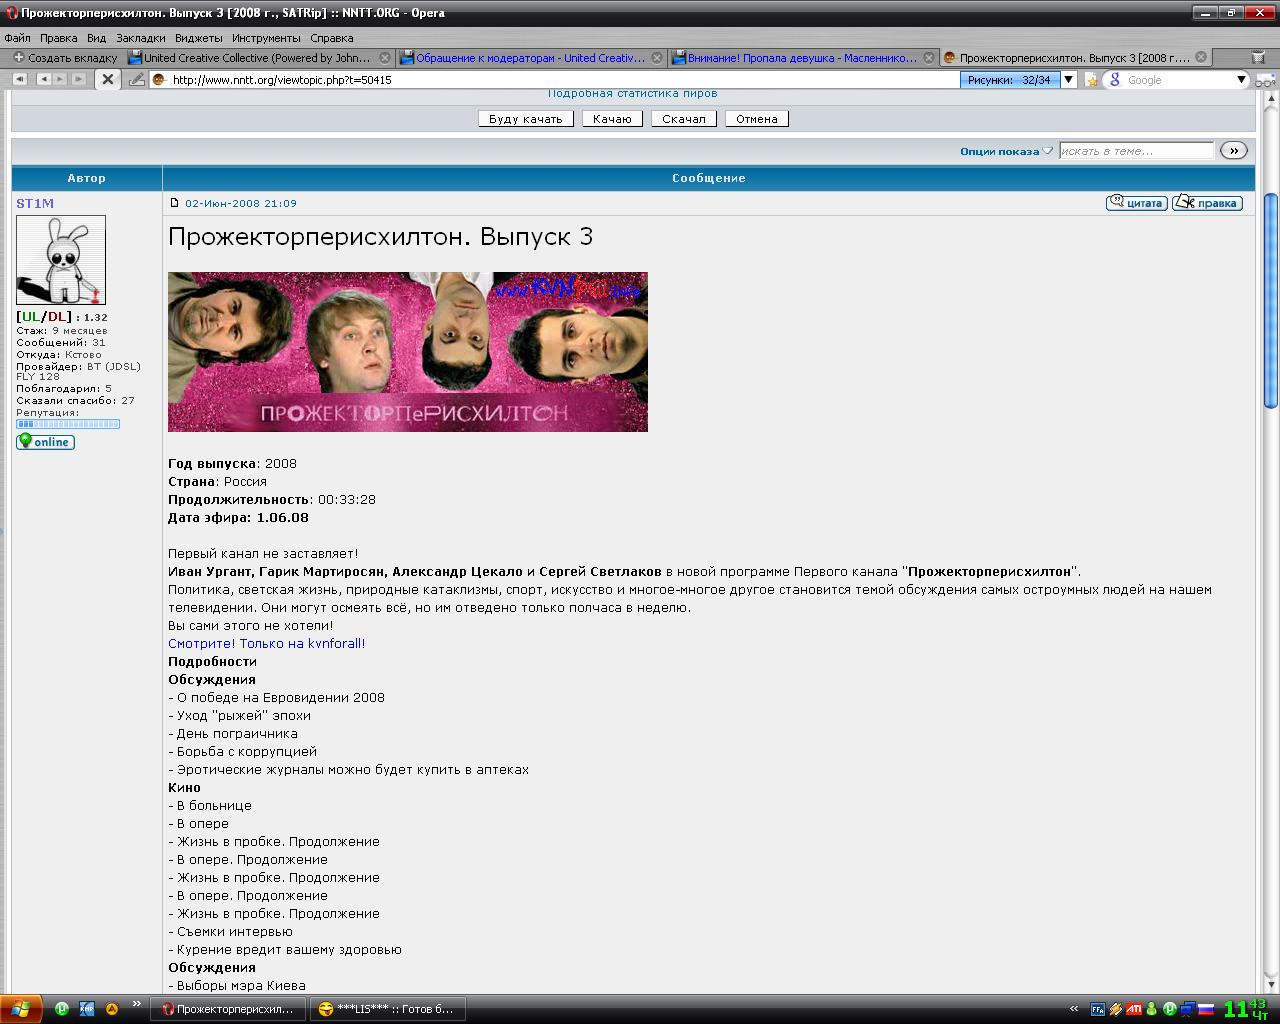Close the United Creative Collective tab

tap(384, 58)
